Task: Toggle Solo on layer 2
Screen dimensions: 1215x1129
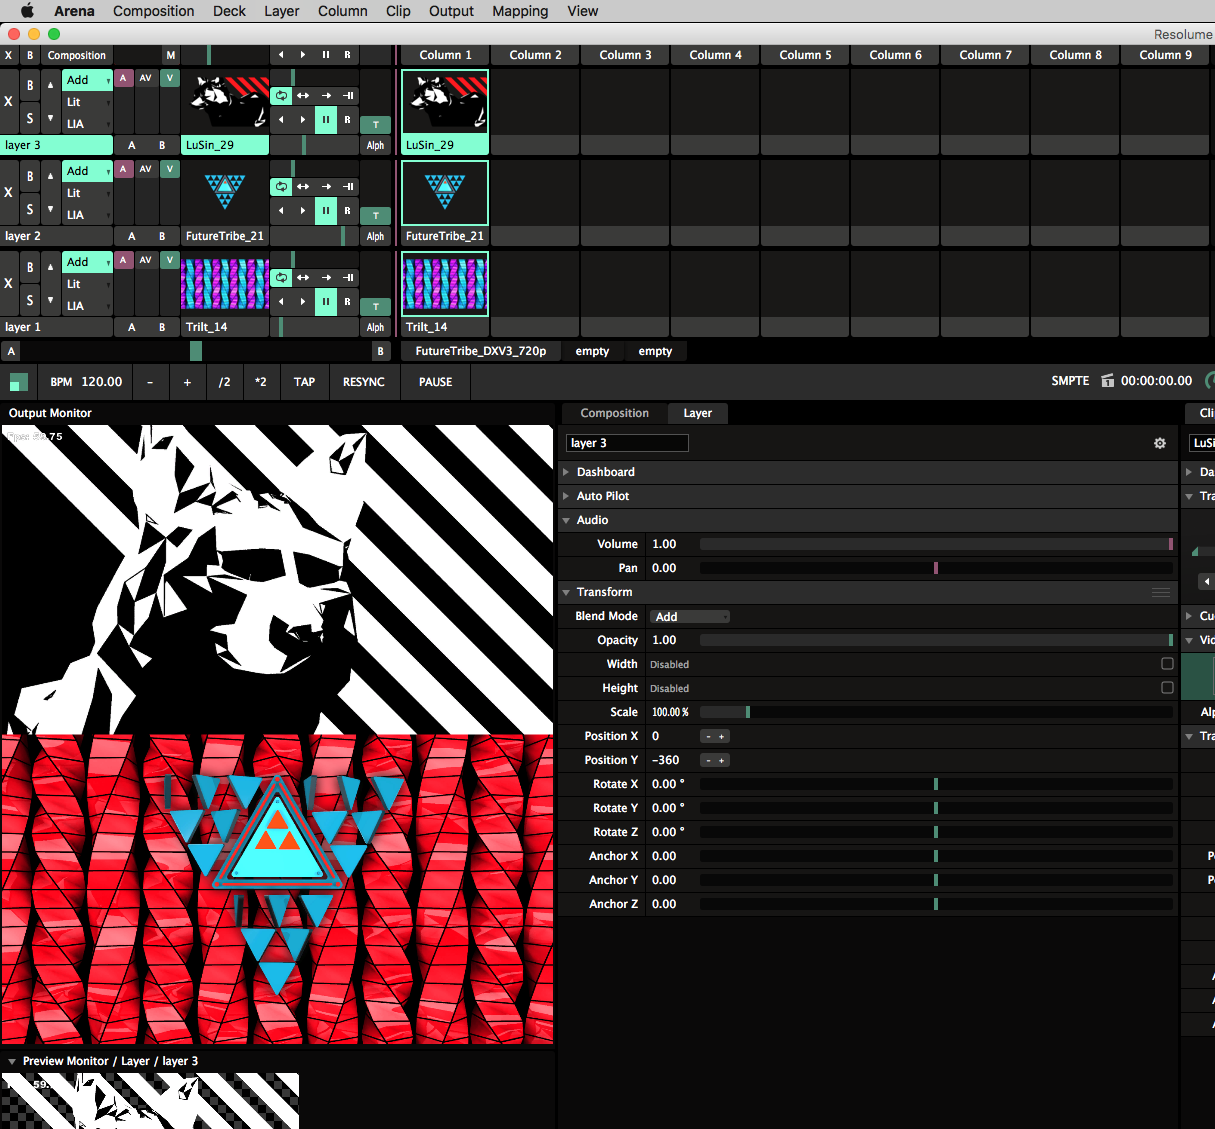Action: 30,209
